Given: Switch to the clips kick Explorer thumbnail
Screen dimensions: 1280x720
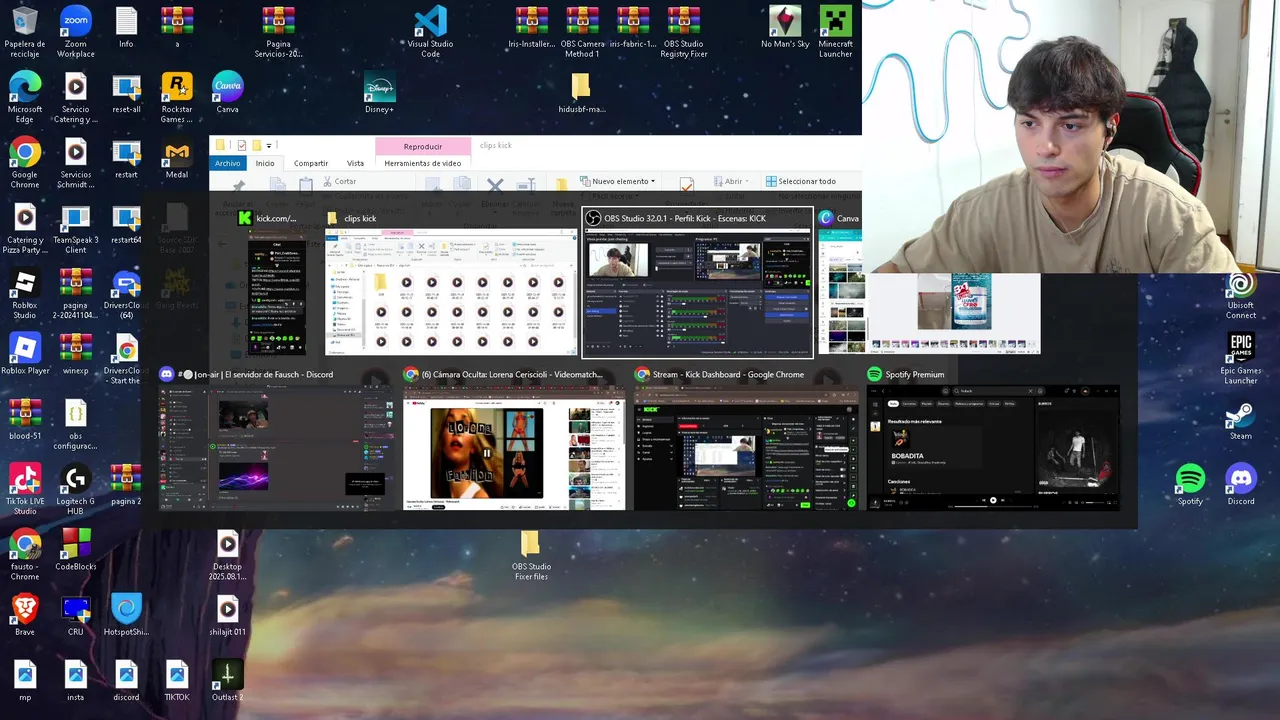Looking at the screenshot, I should [451, 283].
